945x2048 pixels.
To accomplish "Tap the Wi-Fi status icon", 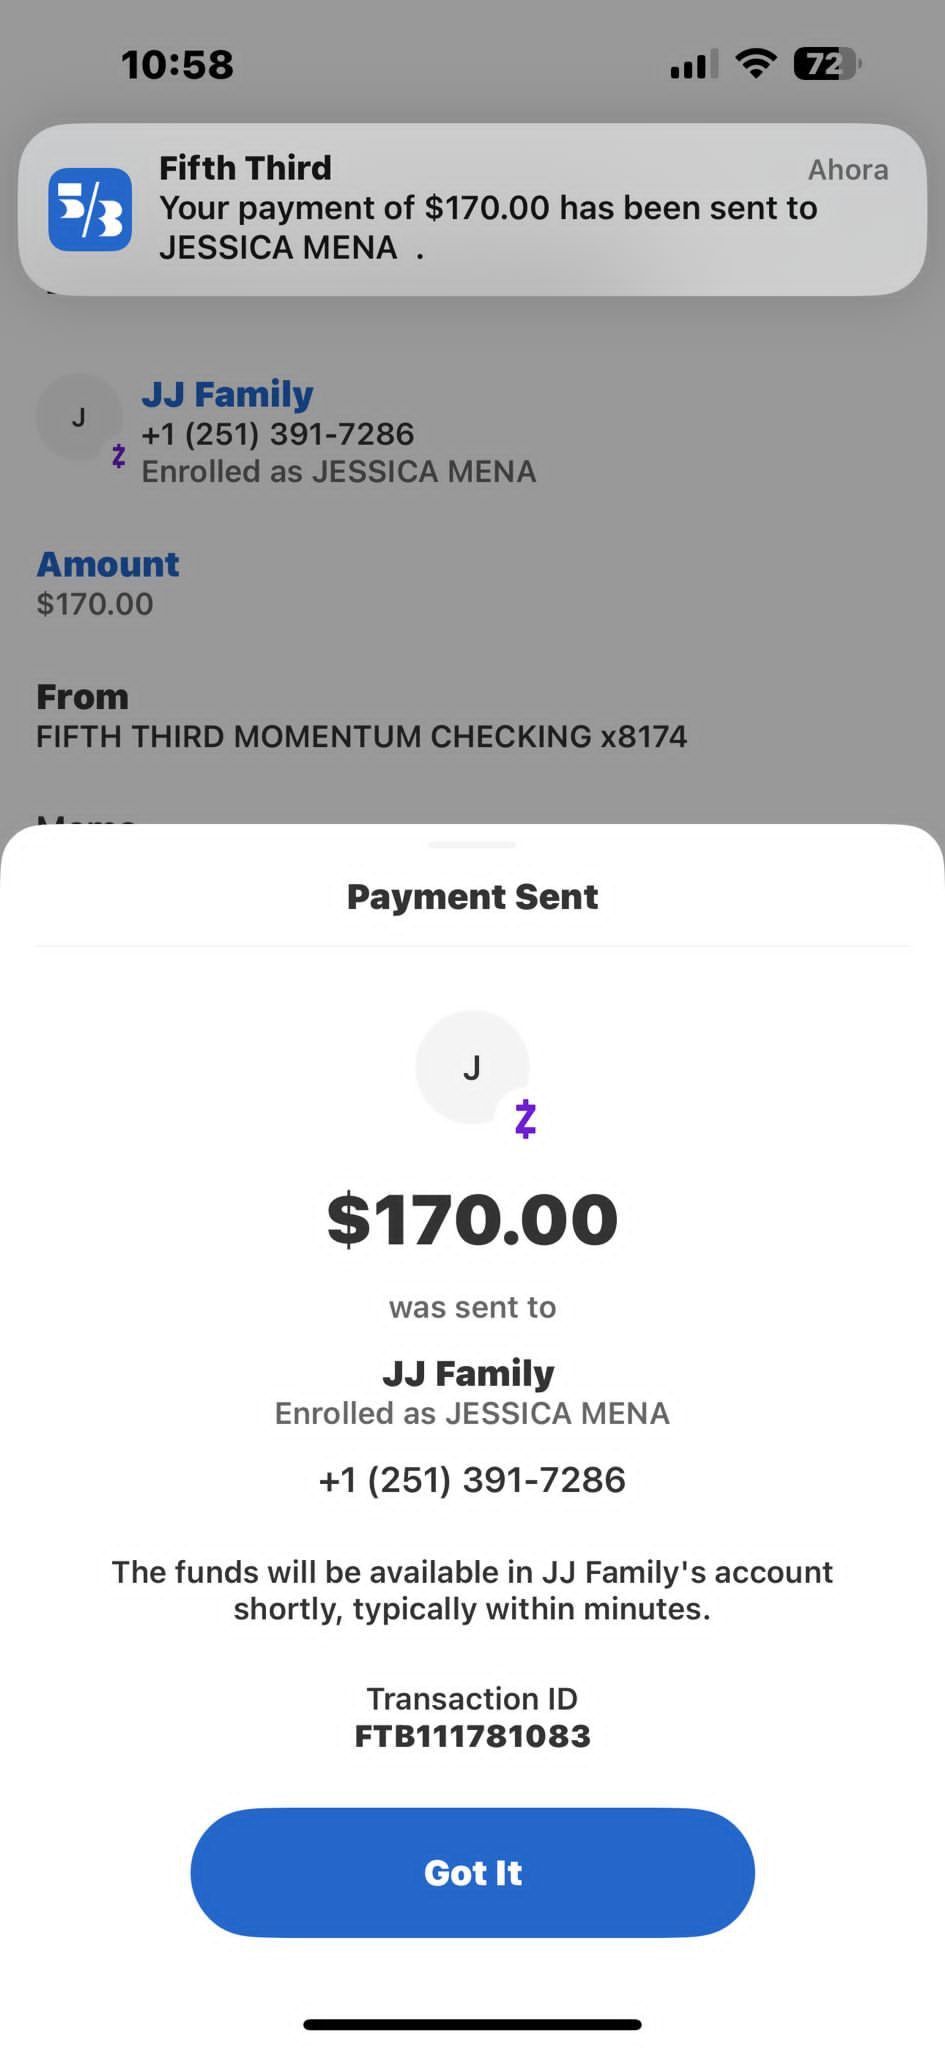I will point(756,64).
